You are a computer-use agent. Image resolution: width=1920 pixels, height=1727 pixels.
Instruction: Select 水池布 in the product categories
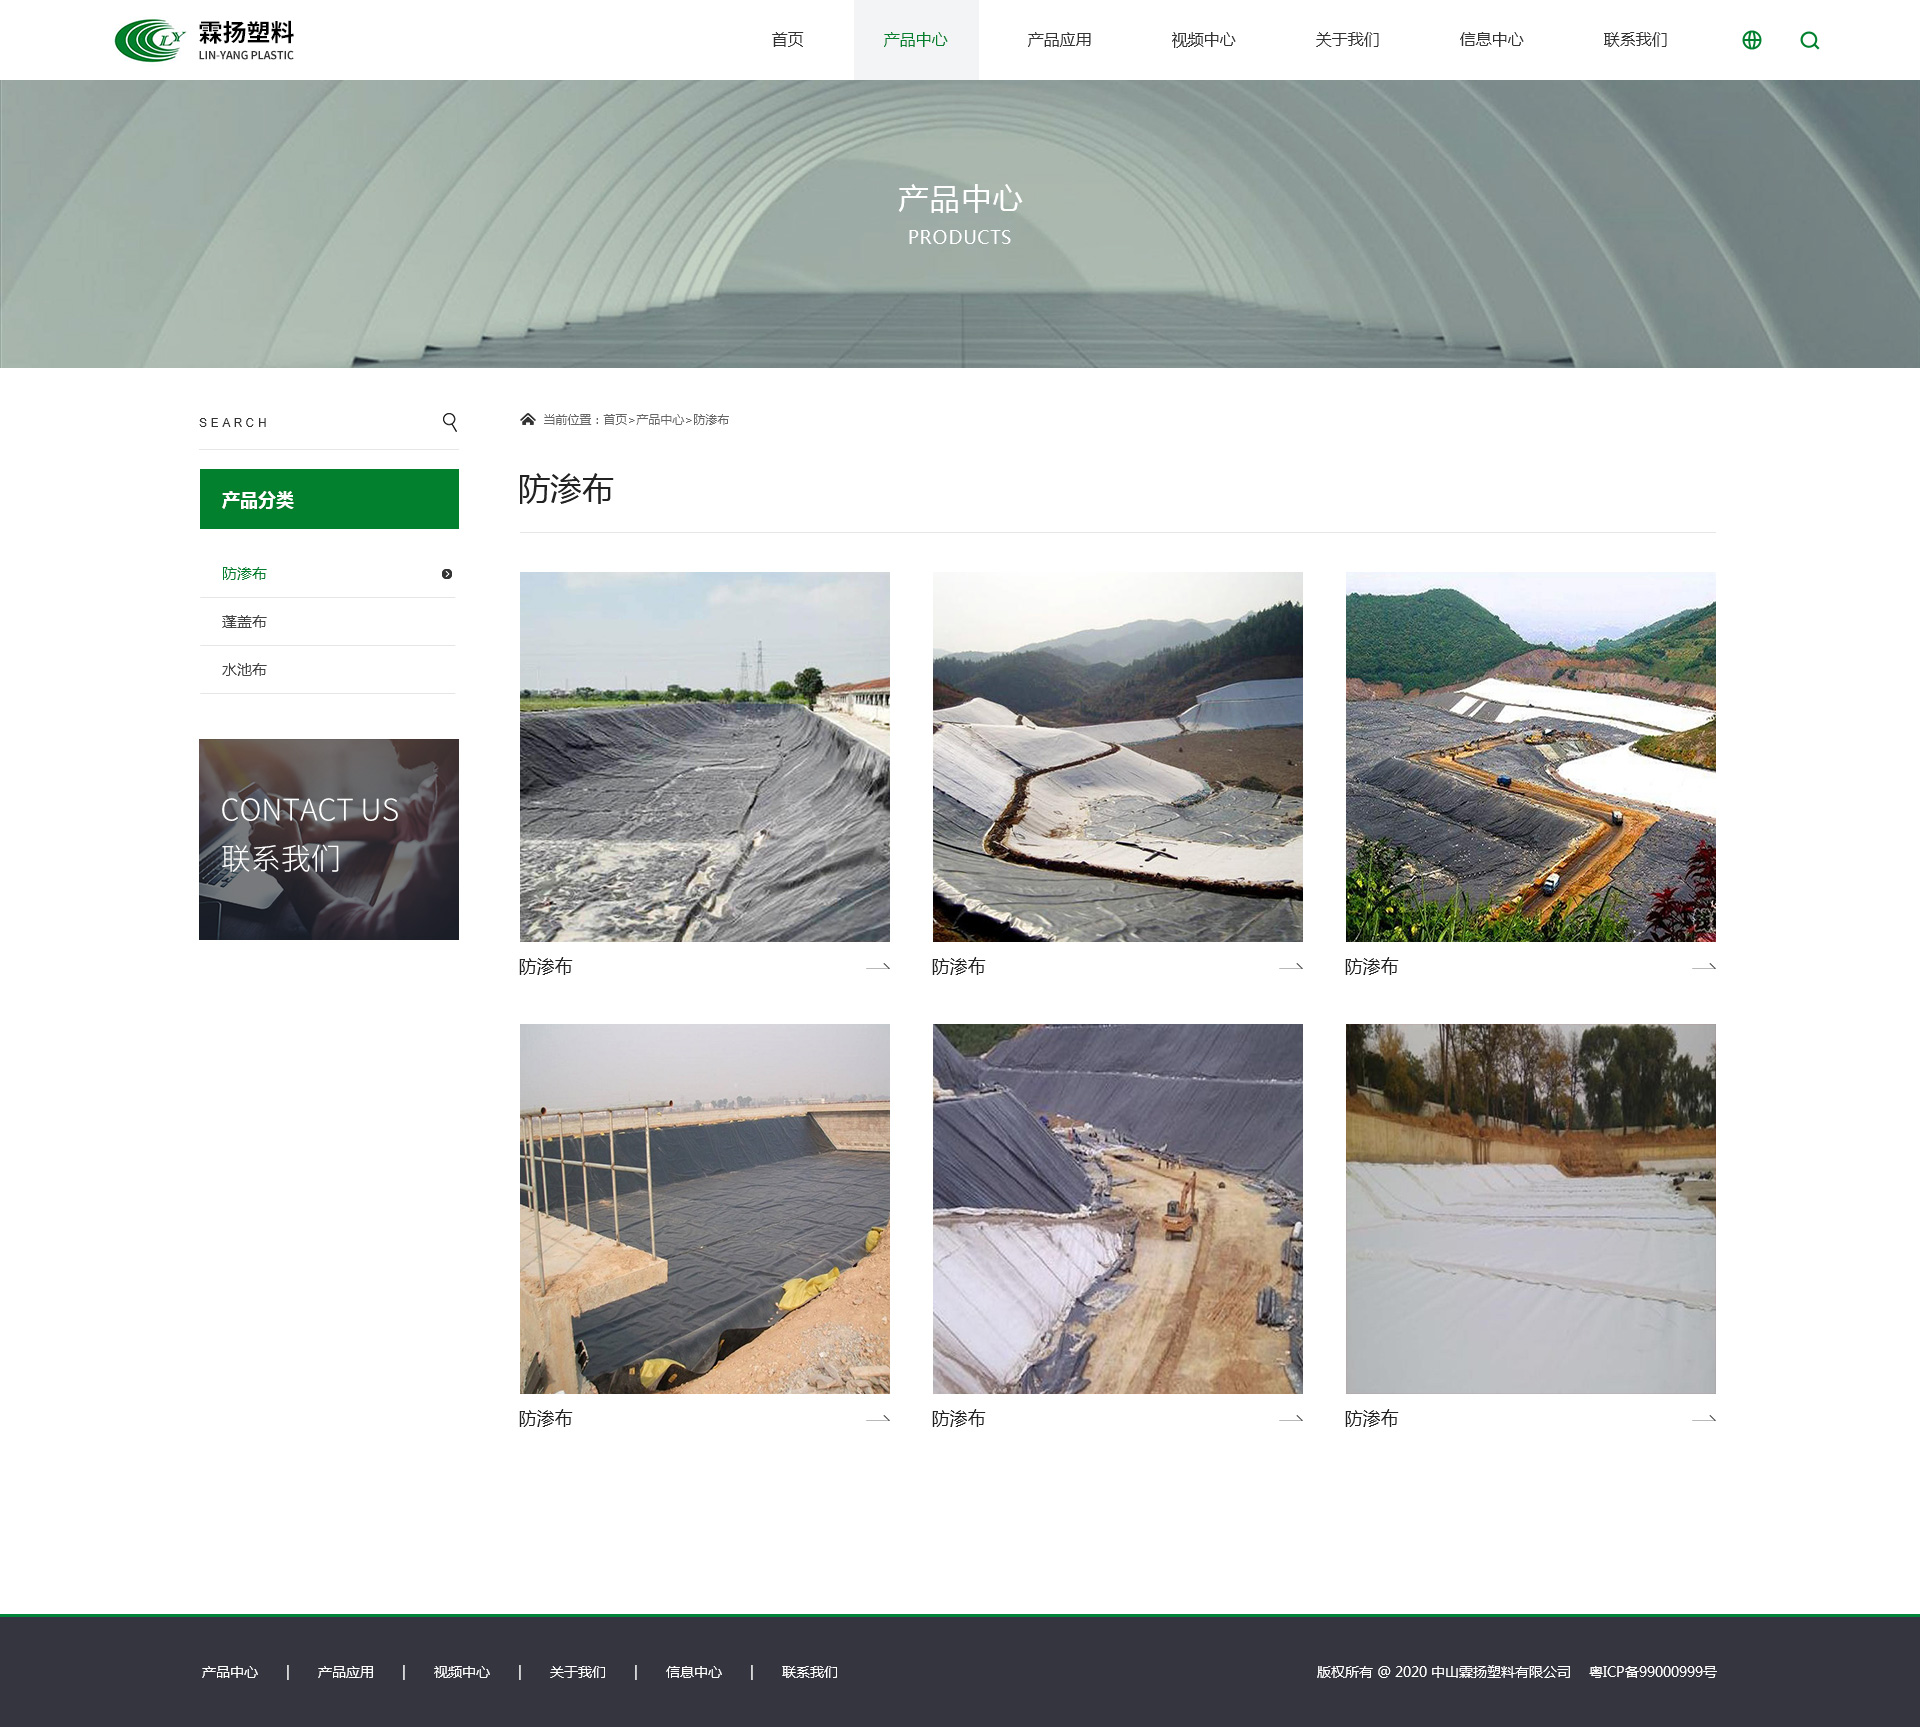click(x=244, y=670)
